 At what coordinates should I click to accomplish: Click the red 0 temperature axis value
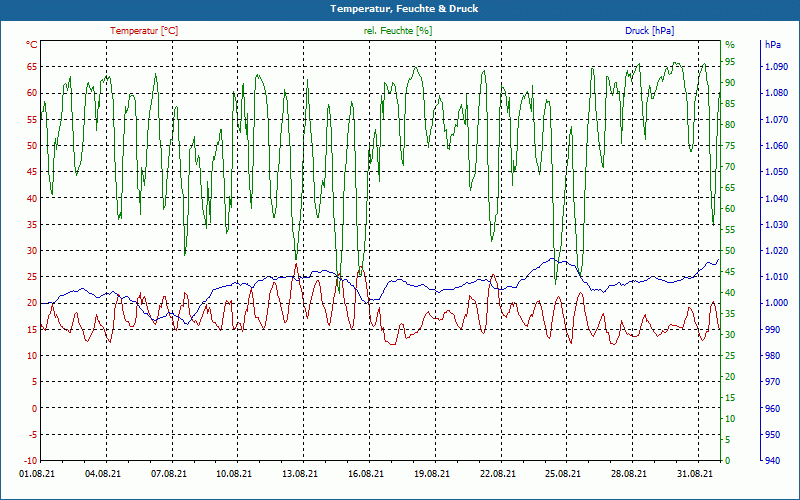35,408
